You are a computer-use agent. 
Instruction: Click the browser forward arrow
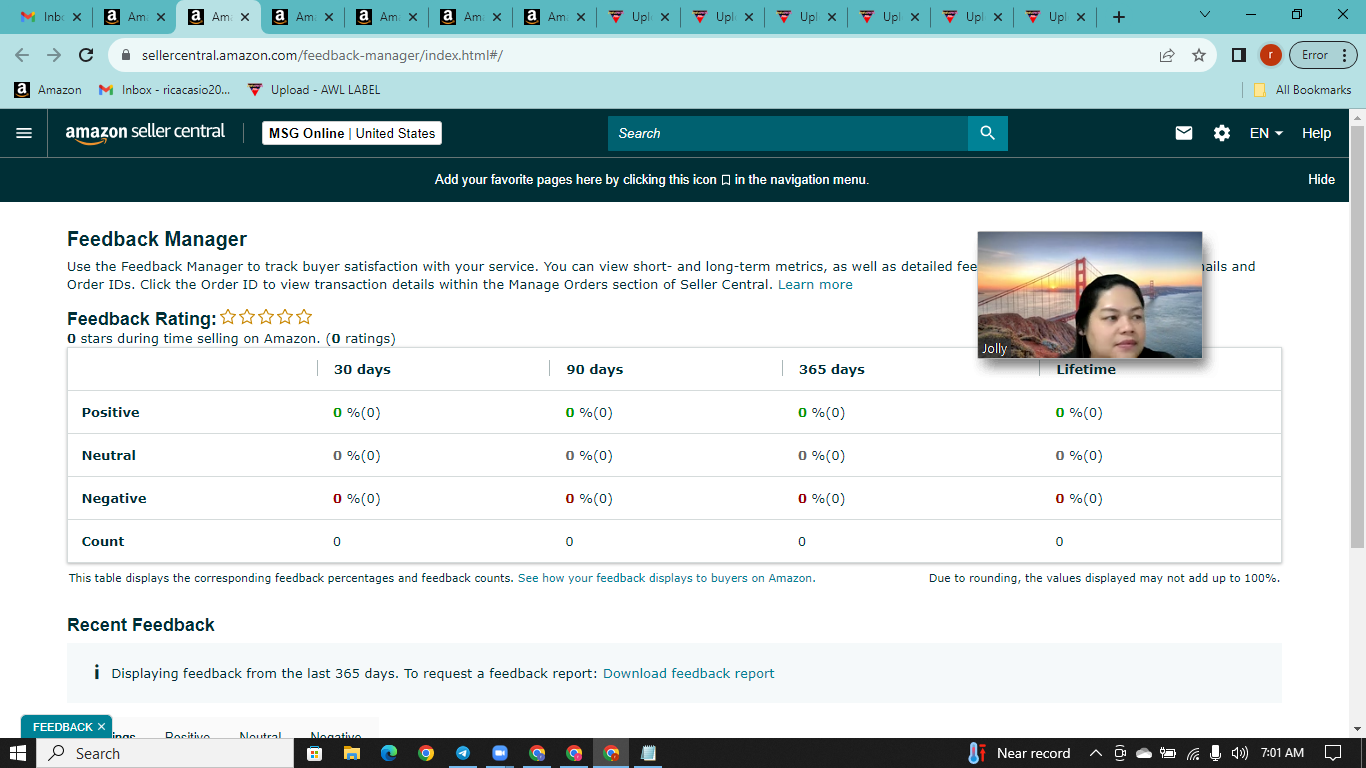click(54, 55)
